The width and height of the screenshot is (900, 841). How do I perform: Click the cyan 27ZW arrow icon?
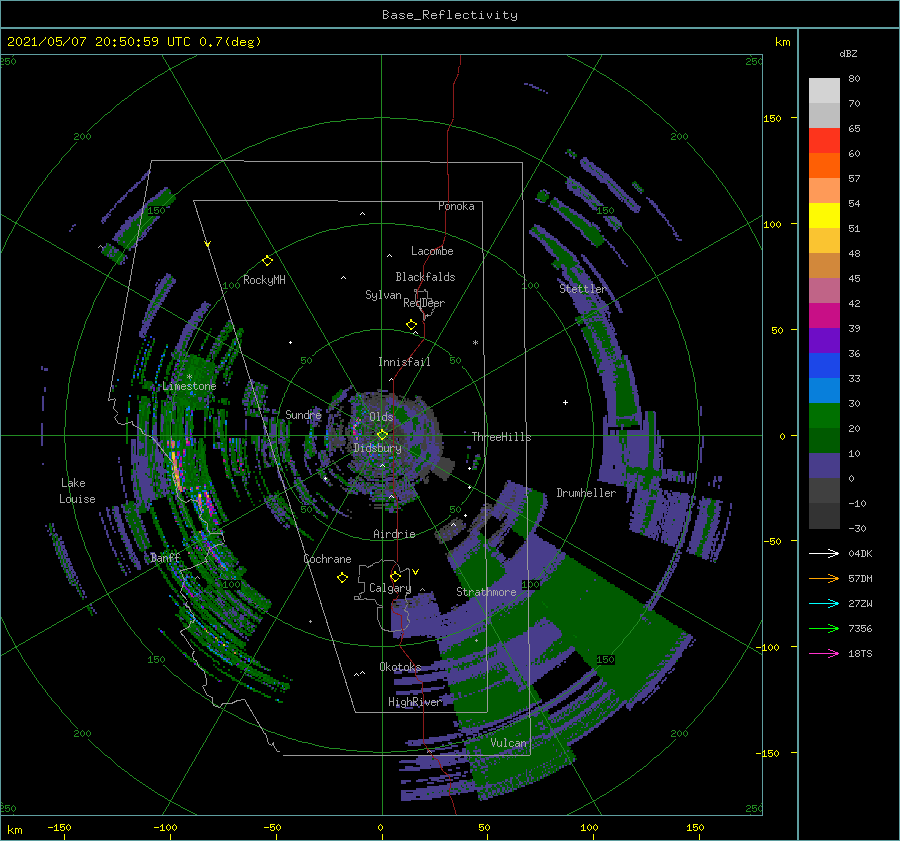pyautogui.click(x=824, y=603)
